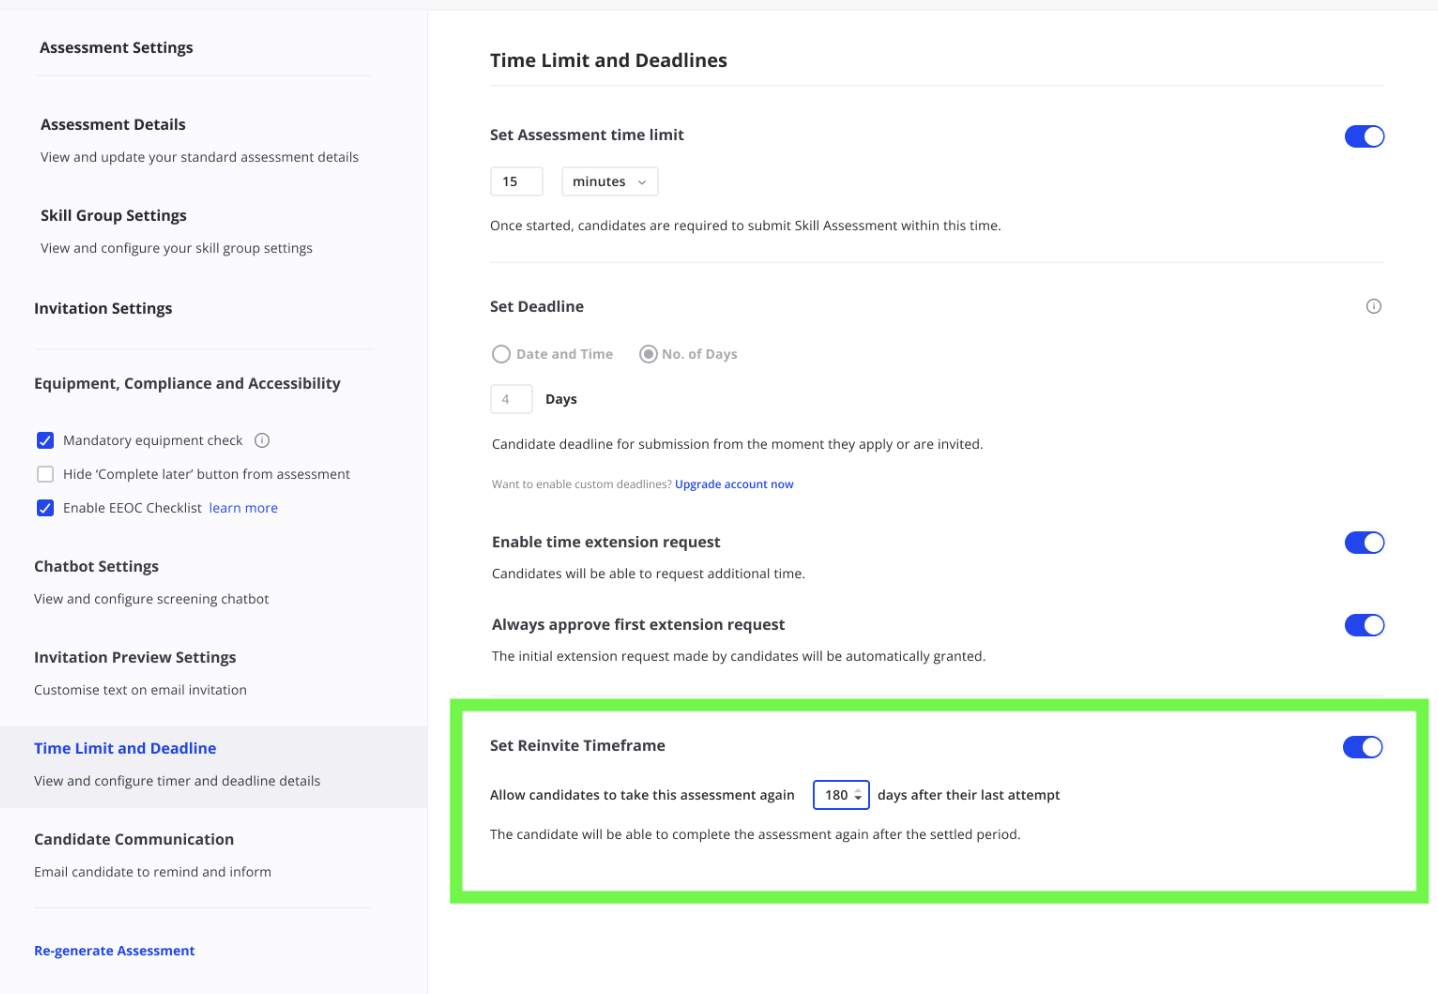Uncheck Mandatory equipment check checkbox
Screen dimensions: 1438x994
point(45,440)
